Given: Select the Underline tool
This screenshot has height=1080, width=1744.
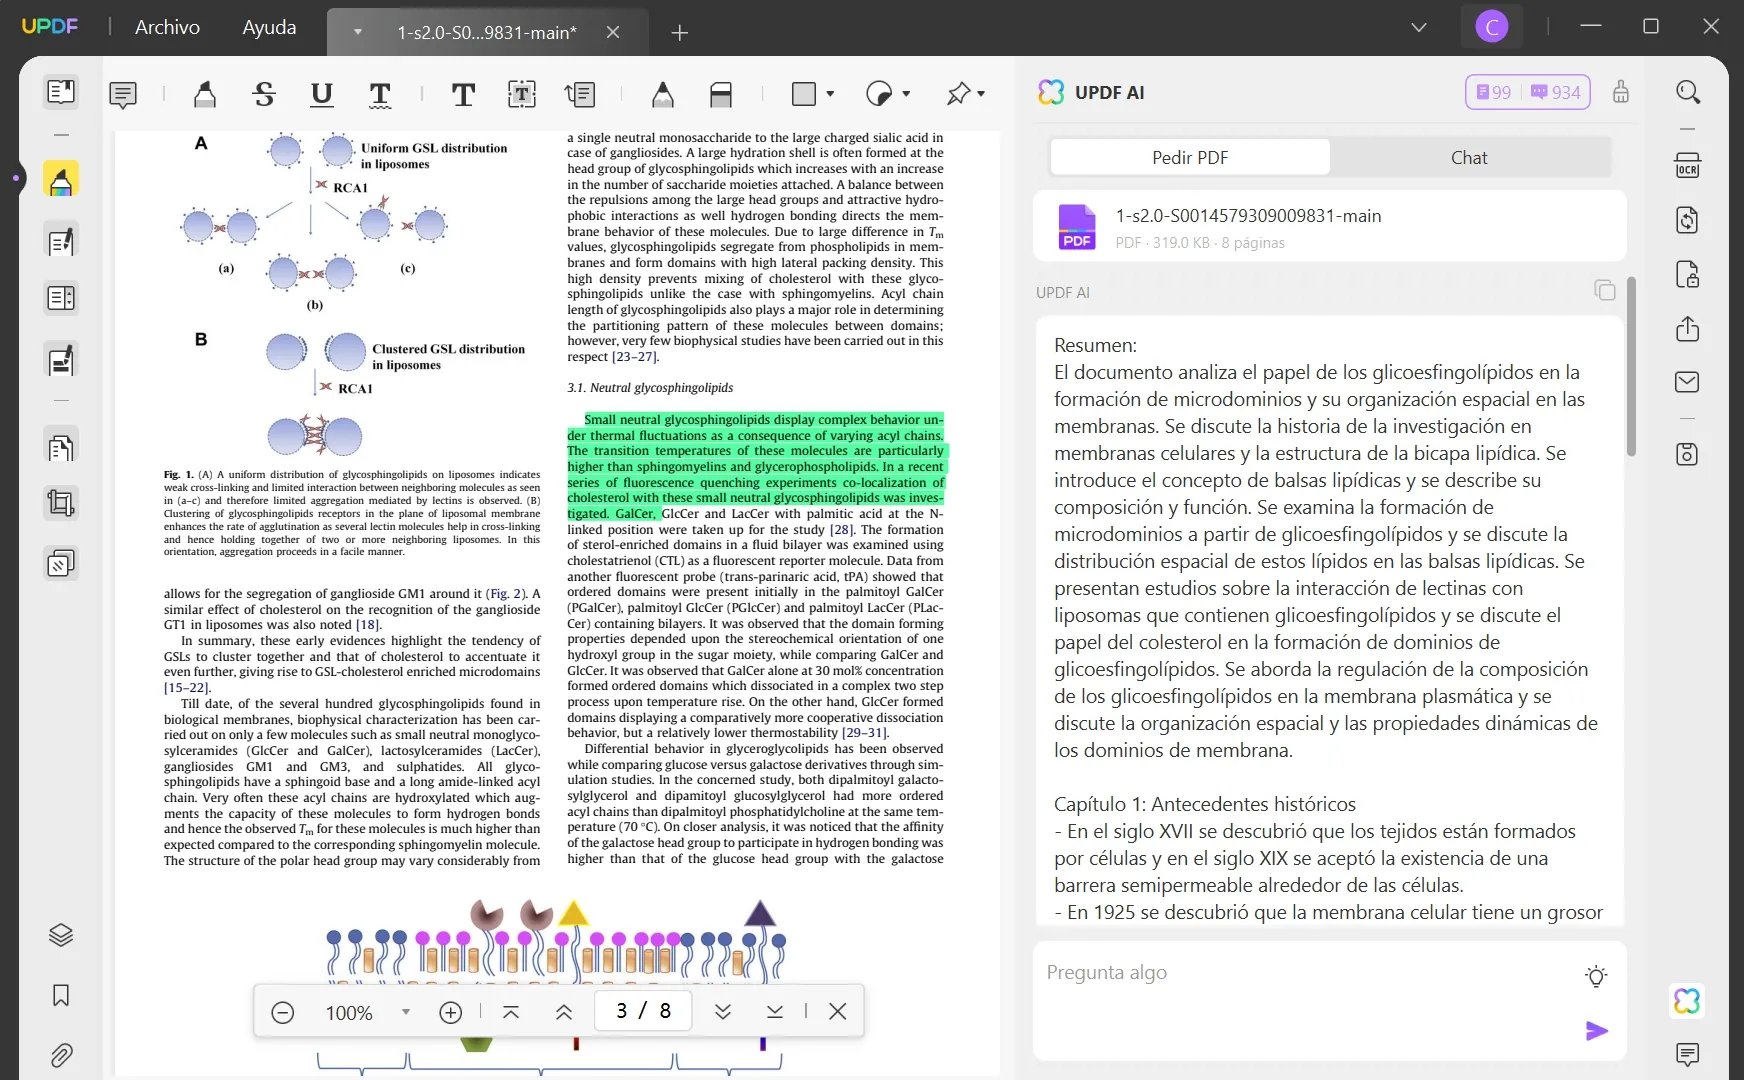Looking at the screenshot, I should click(322, 95).
